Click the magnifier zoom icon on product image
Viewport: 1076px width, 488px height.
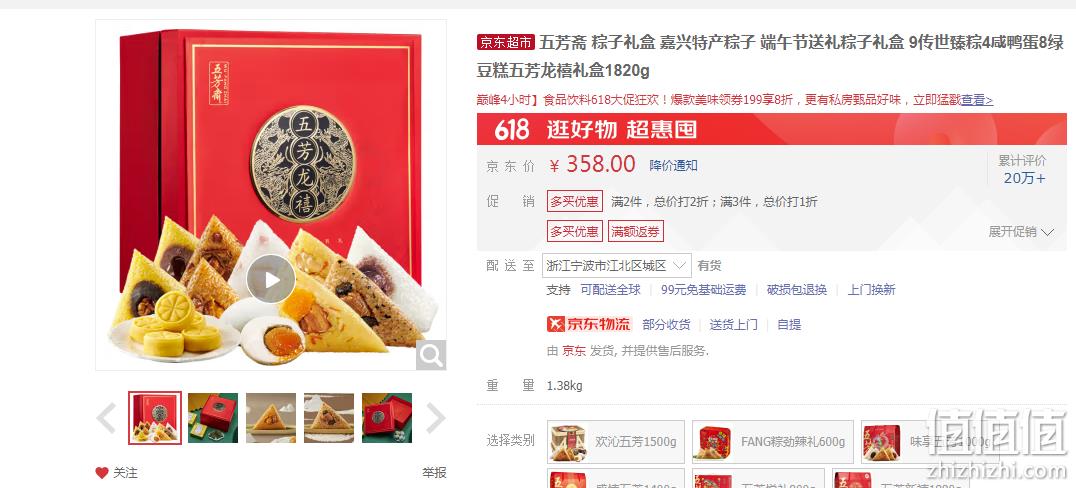pyautogui.click(x=431, y=355)
